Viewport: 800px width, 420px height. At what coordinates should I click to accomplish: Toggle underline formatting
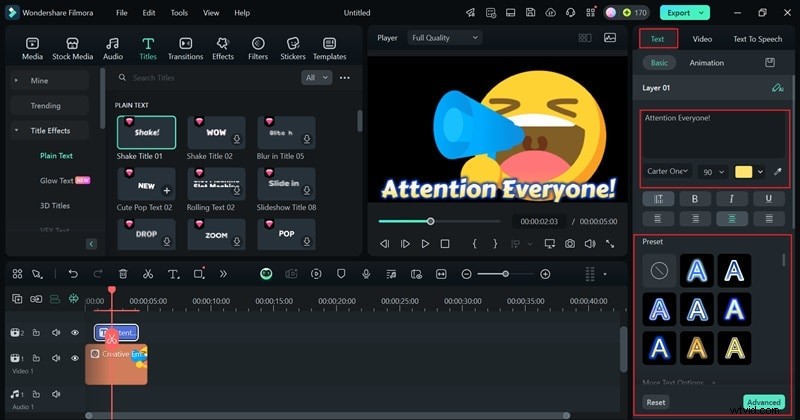pos(768,199)
